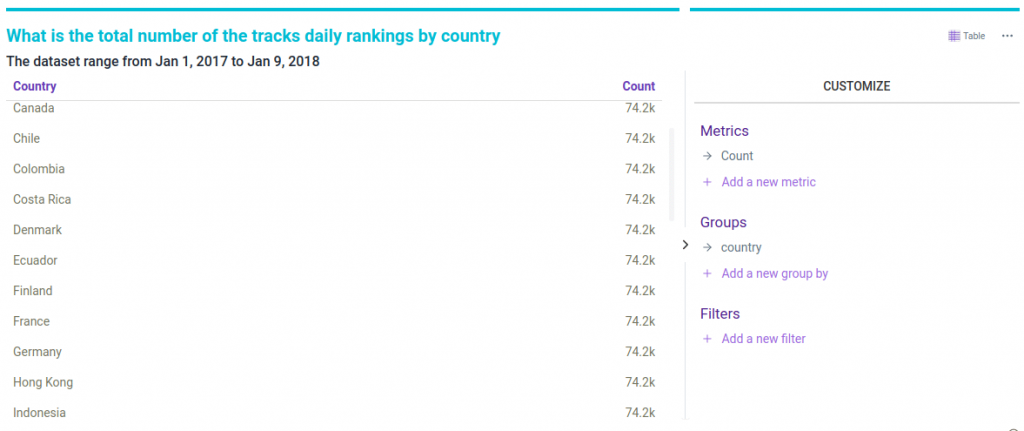Select the Costa Rica row

[x=42, y=199]
